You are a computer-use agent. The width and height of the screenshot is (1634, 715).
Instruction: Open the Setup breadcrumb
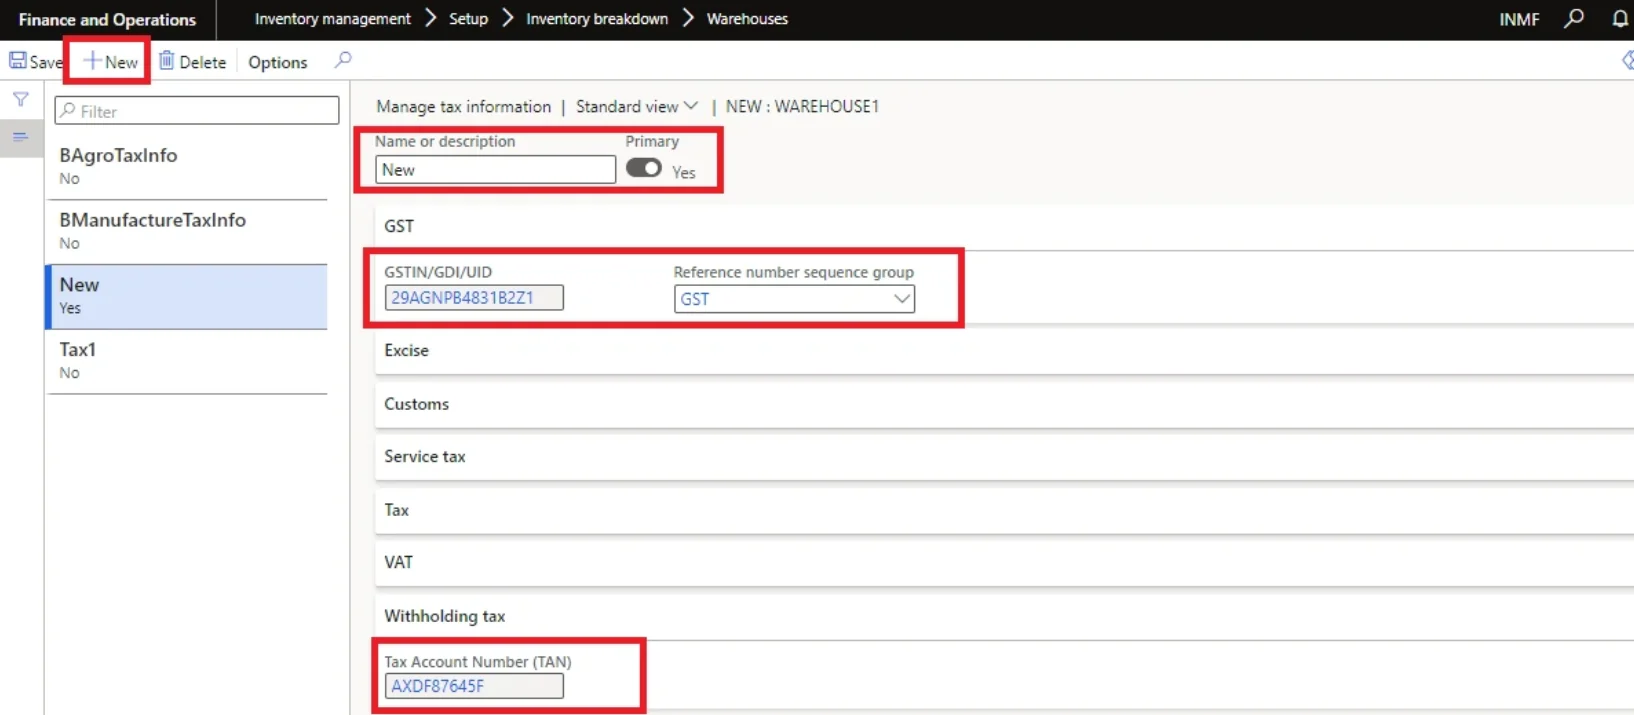point(468,19)
